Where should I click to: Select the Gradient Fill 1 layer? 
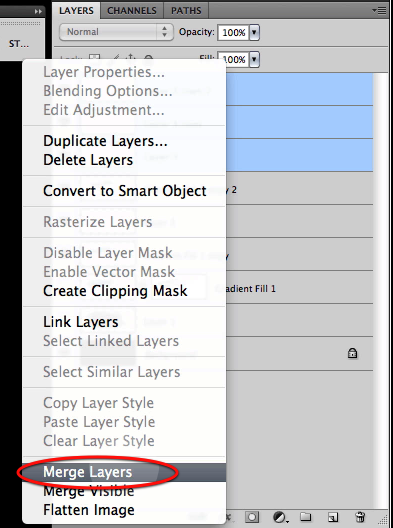299,287
